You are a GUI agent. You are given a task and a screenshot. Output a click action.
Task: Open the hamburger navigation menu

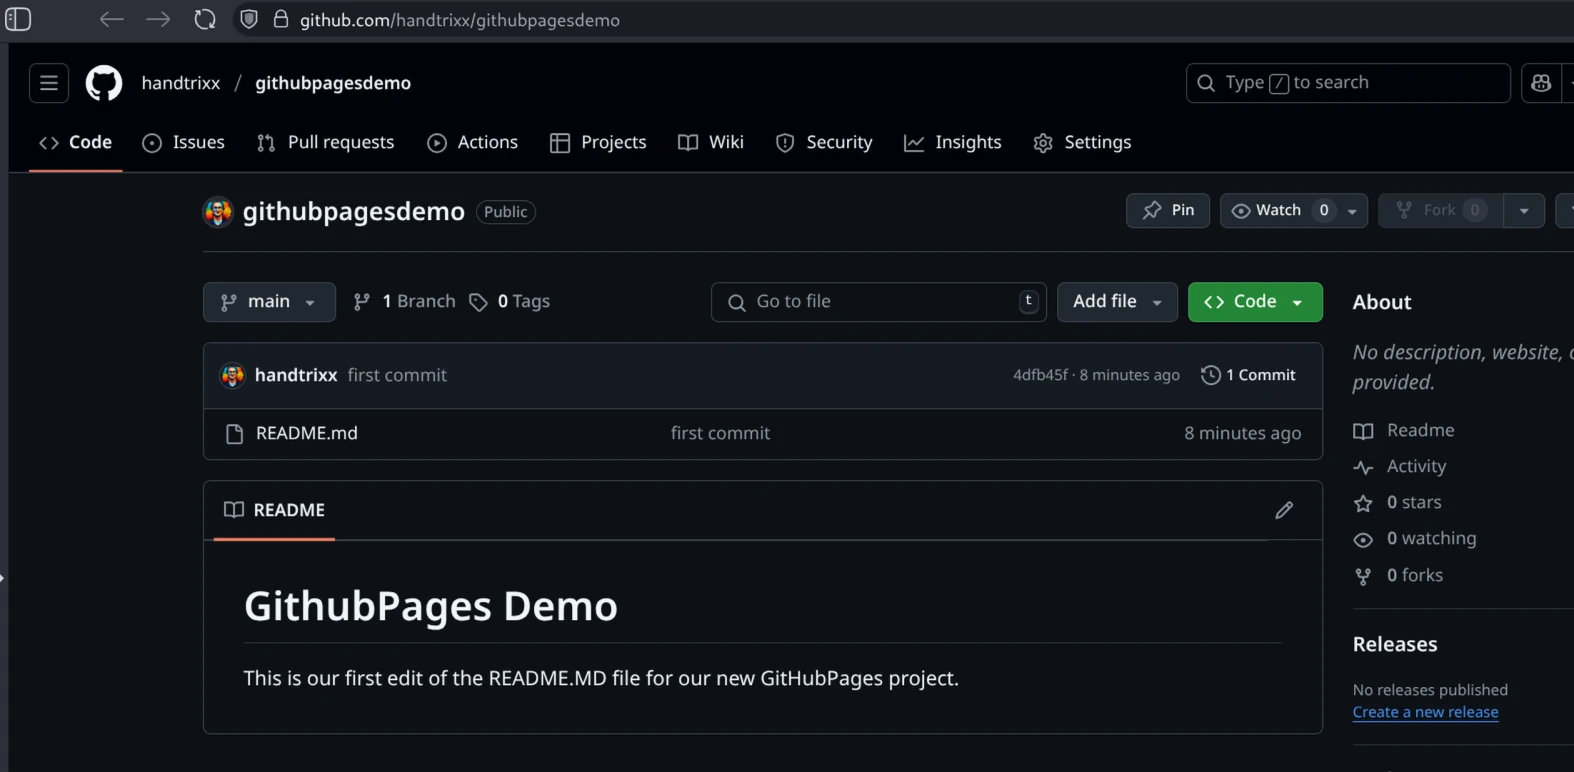(x=49, y=83)
